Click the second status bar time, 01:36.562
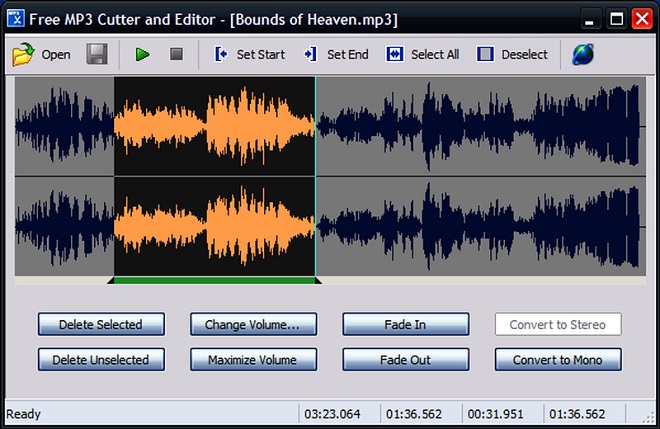Viewport: 660px width, 429px height. [414, 414]
